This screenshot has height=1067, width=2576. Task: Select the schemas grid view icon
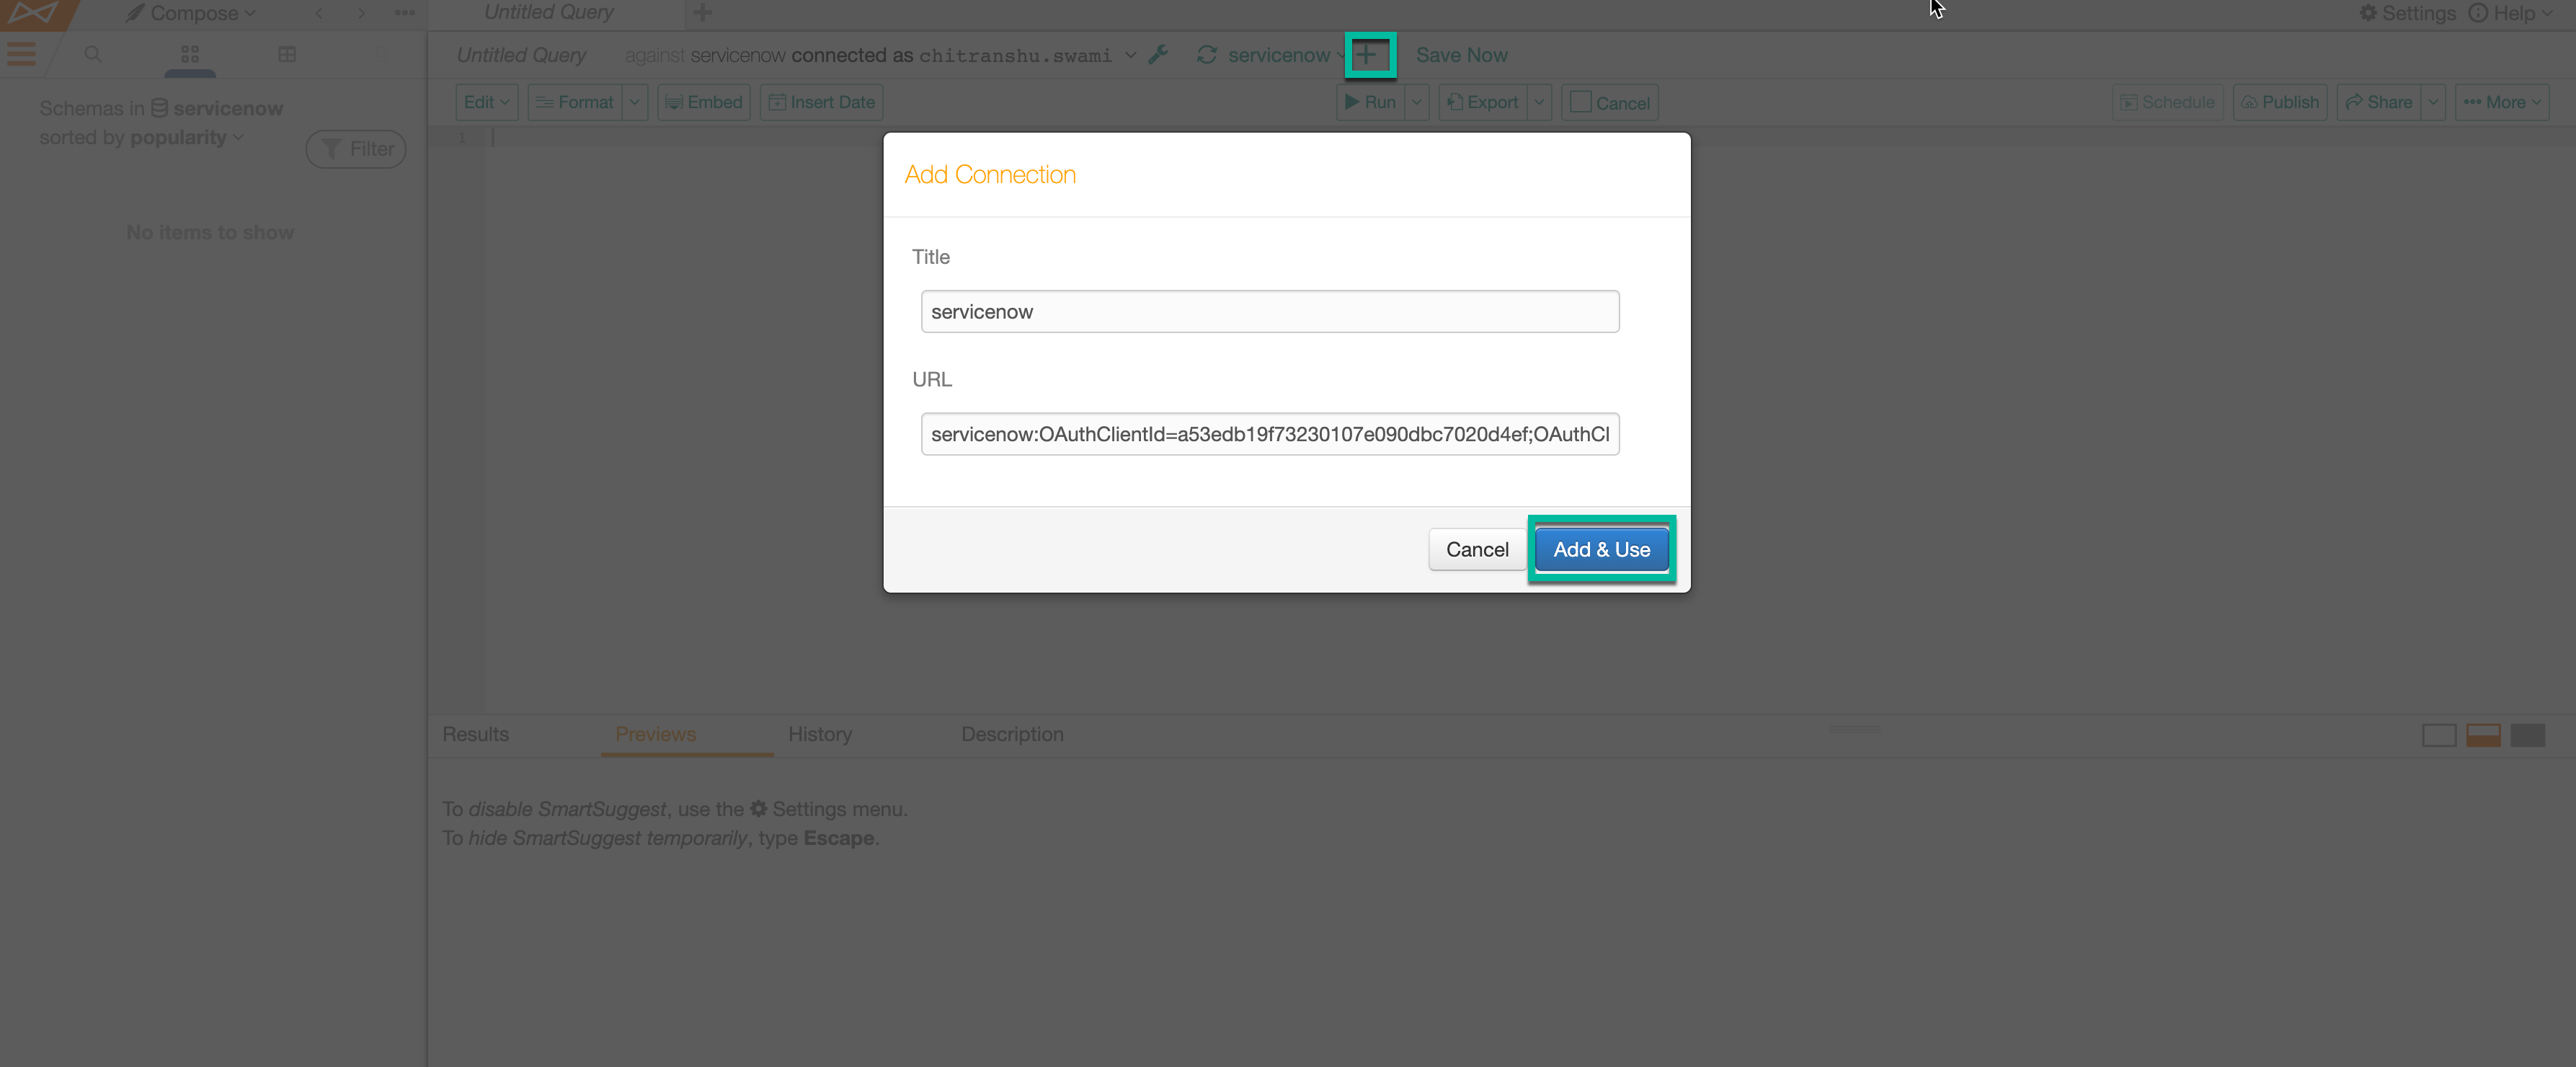coord(190,54)
